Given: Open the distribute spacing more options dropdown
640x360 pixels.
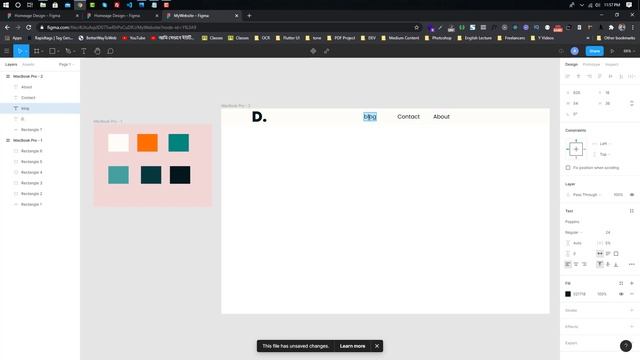Looking at the screenshot, I should [631, 76].
